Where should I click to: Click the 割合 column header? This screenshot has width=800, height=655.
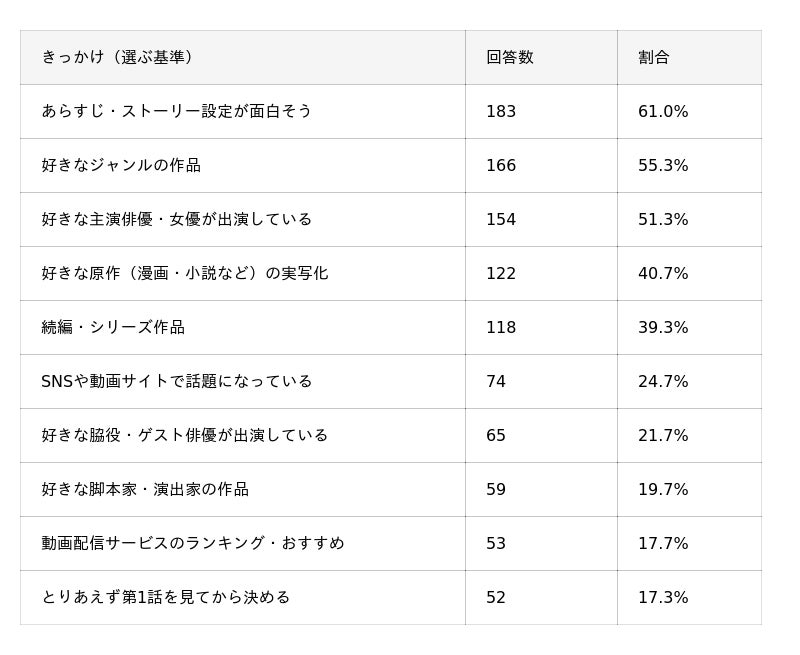[654, 57]
